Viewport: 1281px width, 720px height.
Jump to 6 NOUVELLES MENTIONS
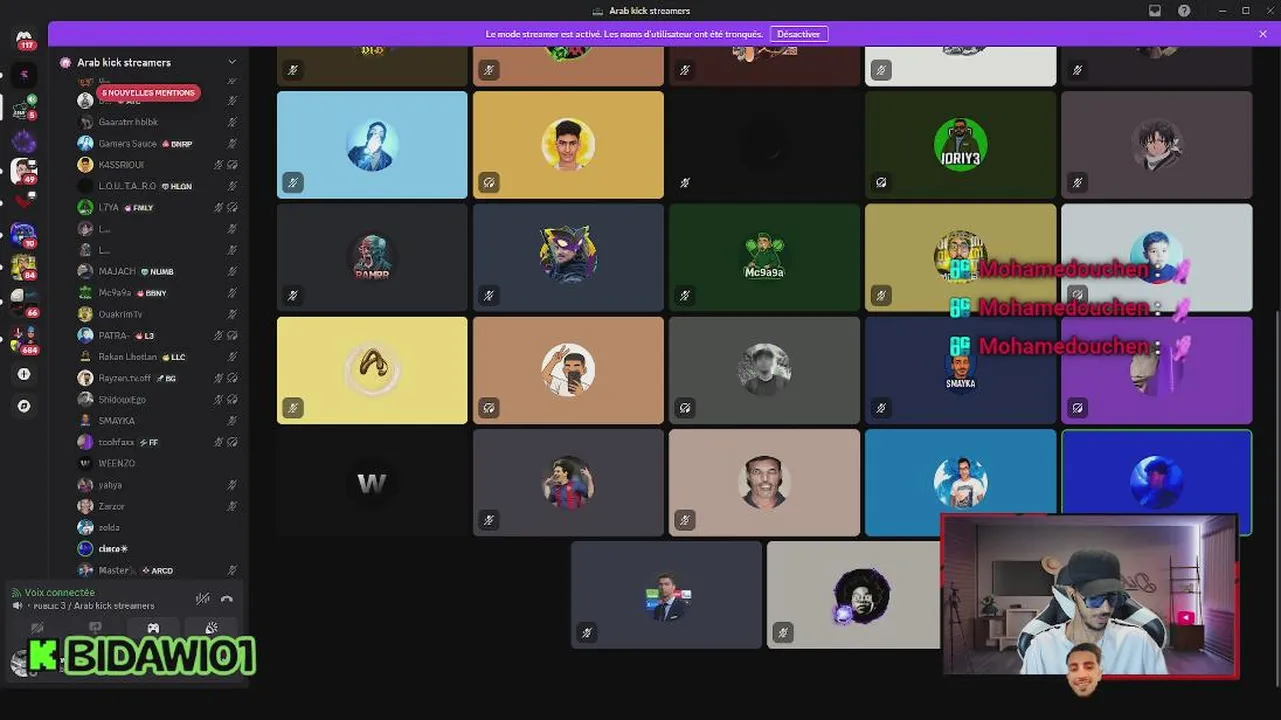click(149, 92)
